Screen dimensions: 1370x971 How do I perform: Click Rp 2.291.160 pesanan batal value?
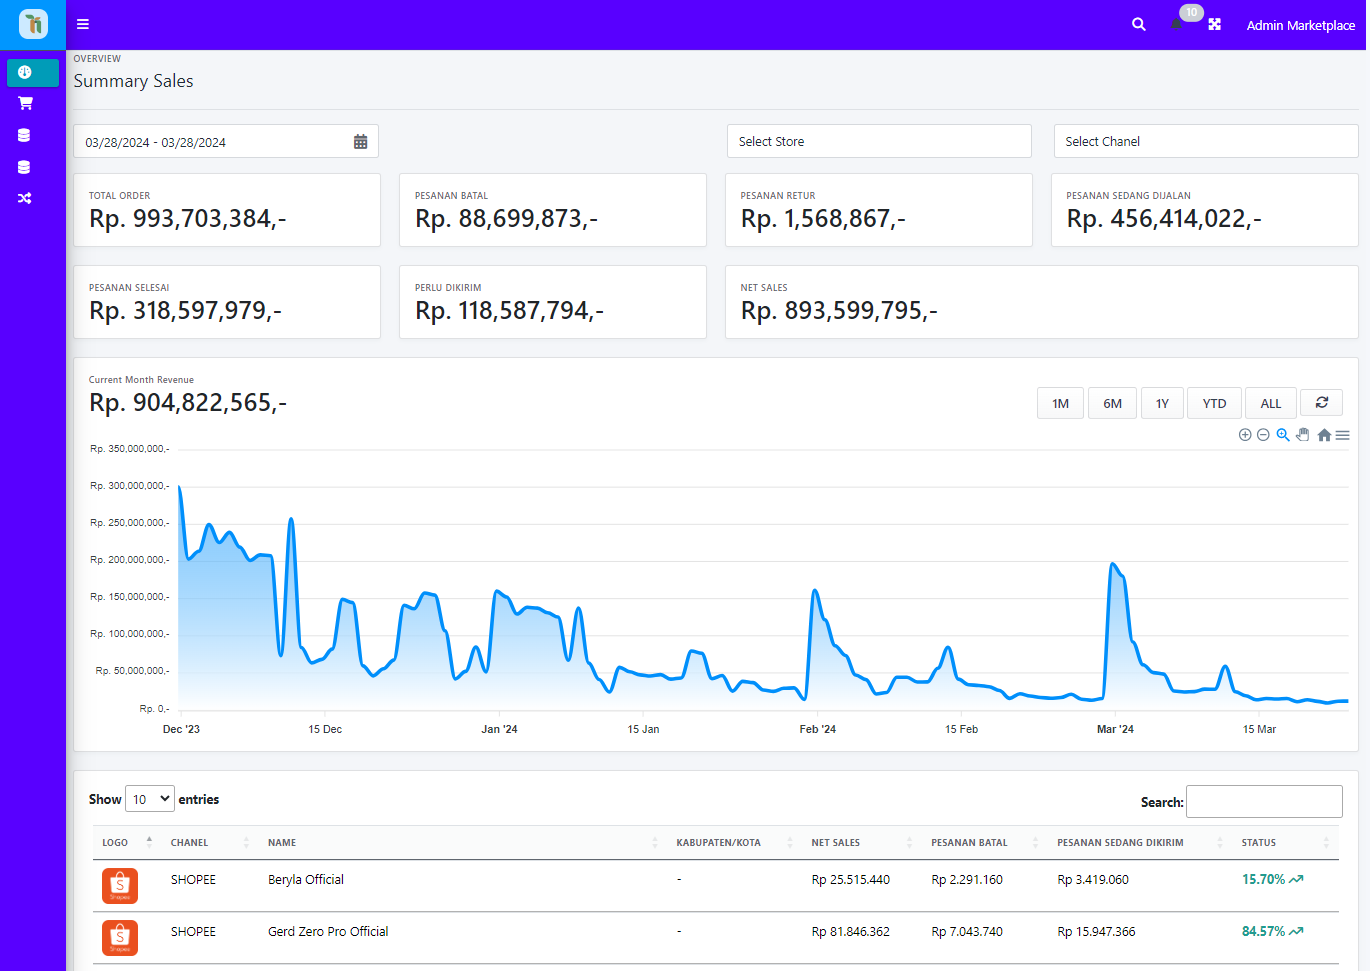point(967,880)
